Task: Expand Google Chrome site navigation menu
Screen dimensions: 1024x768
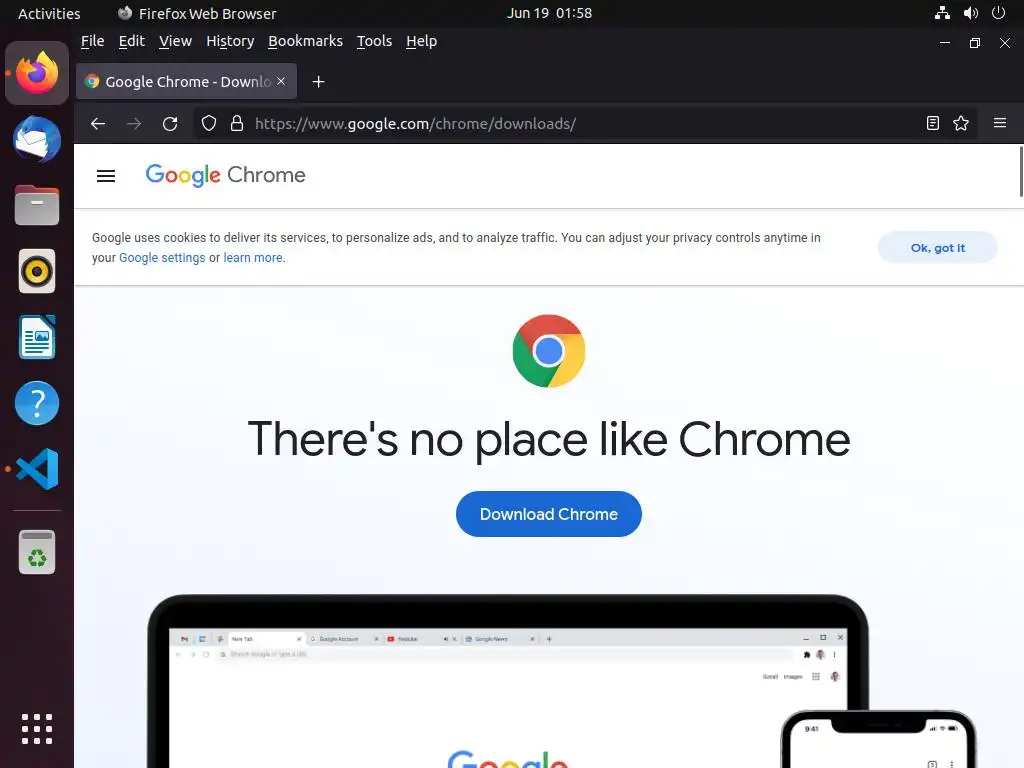Action: pyautogui.click(x=106, y=176)
